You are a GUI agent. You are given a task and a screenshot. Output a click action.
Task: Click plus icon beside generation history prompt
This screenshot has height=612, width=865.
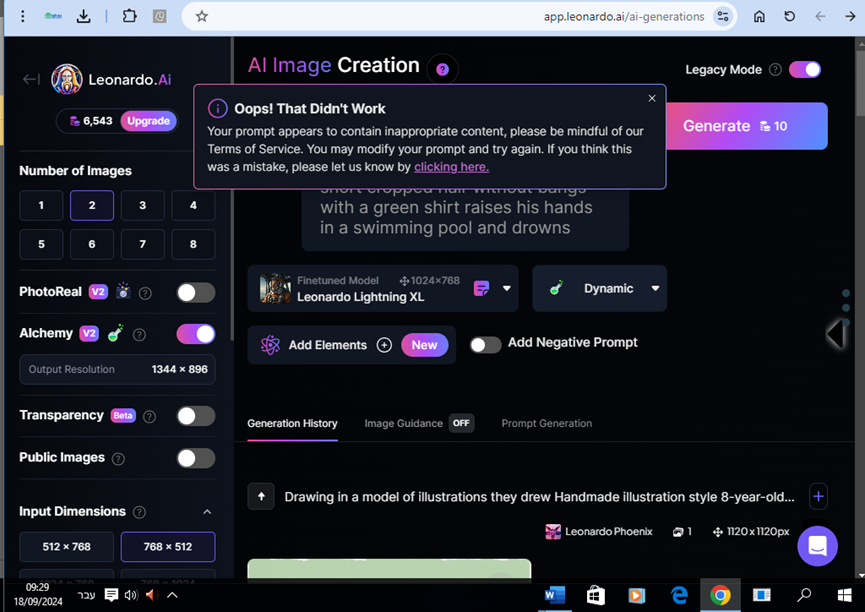[x=818, y=496]
